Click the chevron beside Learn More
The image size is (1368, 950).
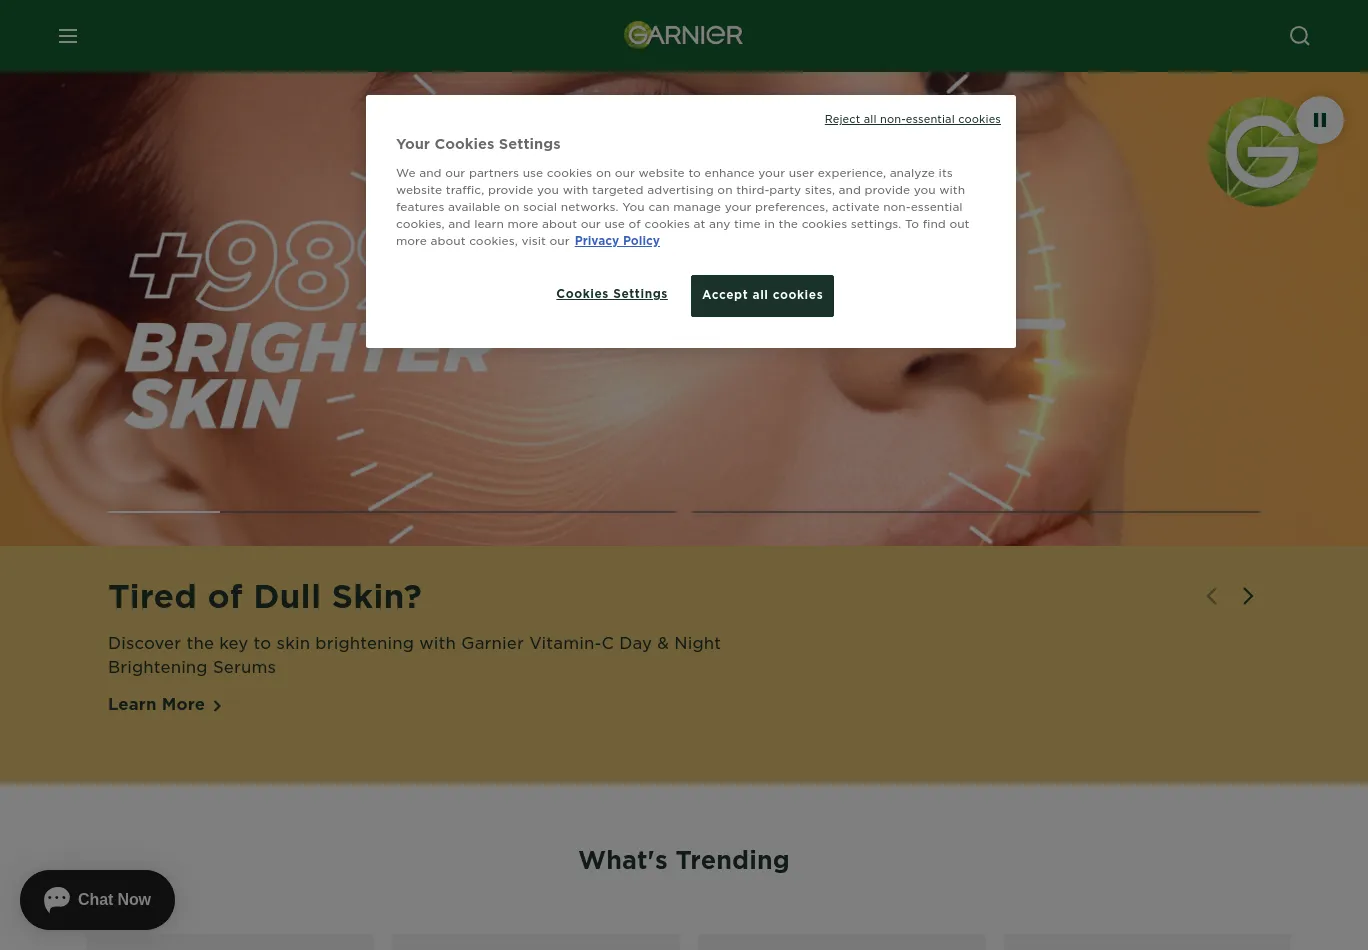point(217,706)
